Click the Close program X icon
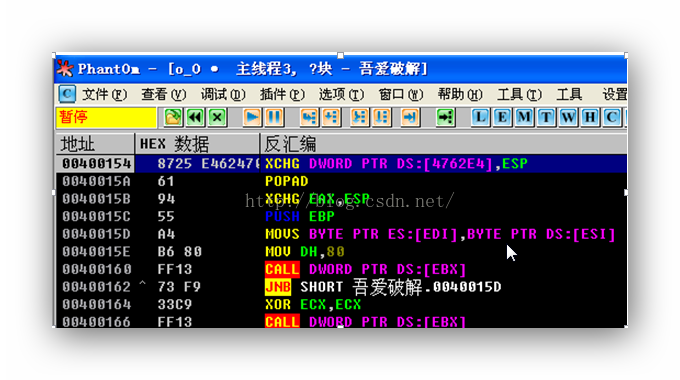680x380 pixels. 217,117
